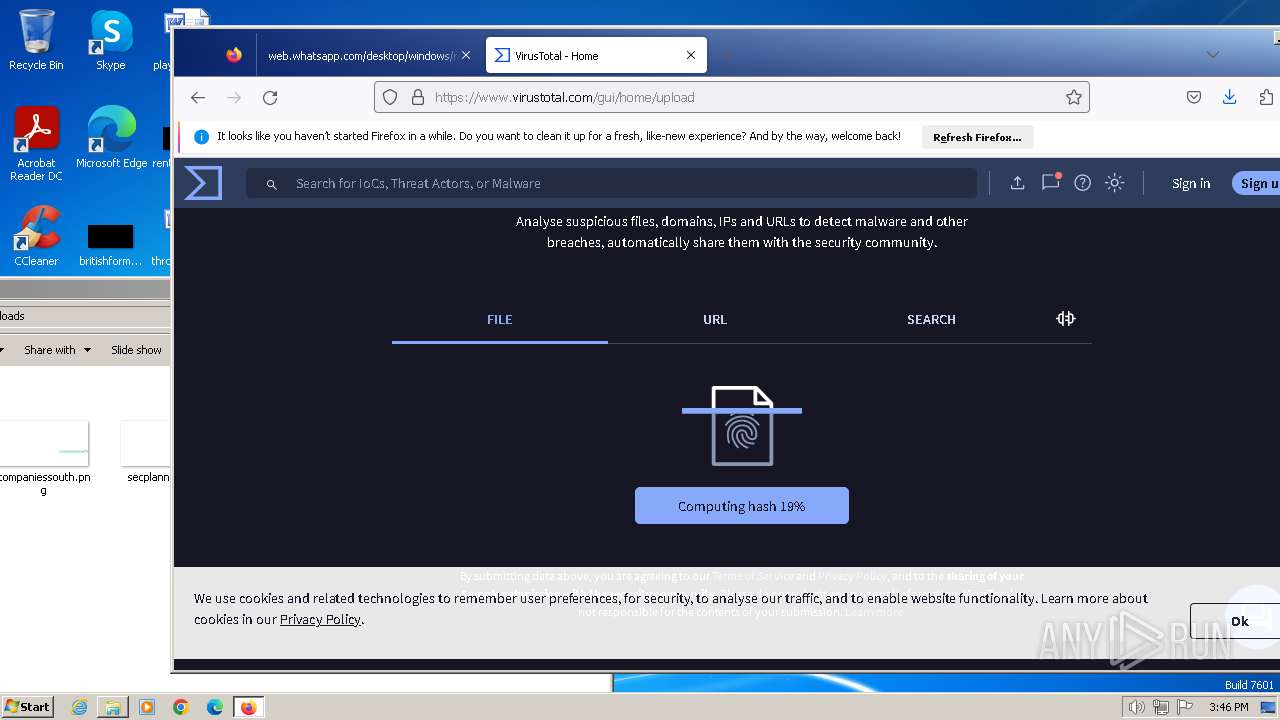The height and width of the screenshot is (720, 1280).
Task: Click the Computing hash 19% progress button
Action: point(742,506)
